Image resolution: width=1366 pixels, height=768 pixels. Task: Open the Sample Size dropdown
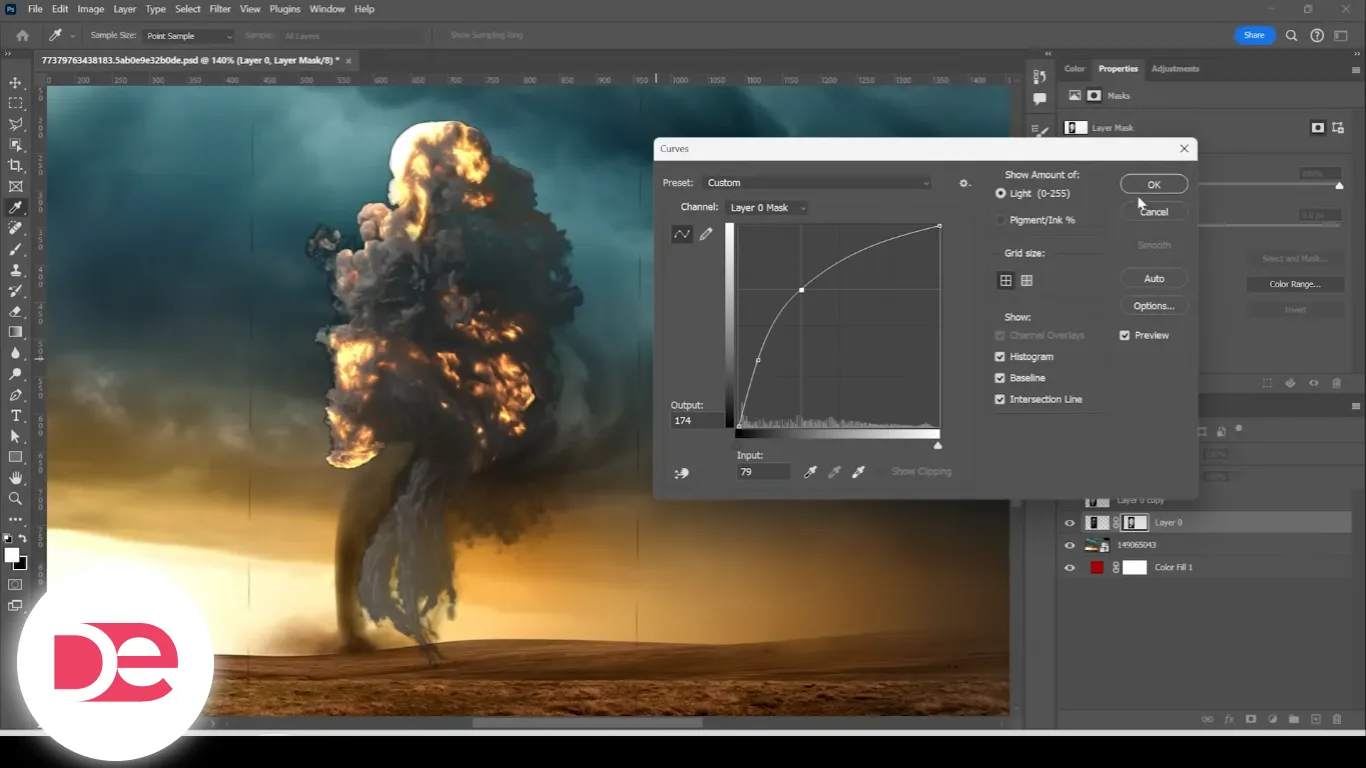[x=189, y=36]
